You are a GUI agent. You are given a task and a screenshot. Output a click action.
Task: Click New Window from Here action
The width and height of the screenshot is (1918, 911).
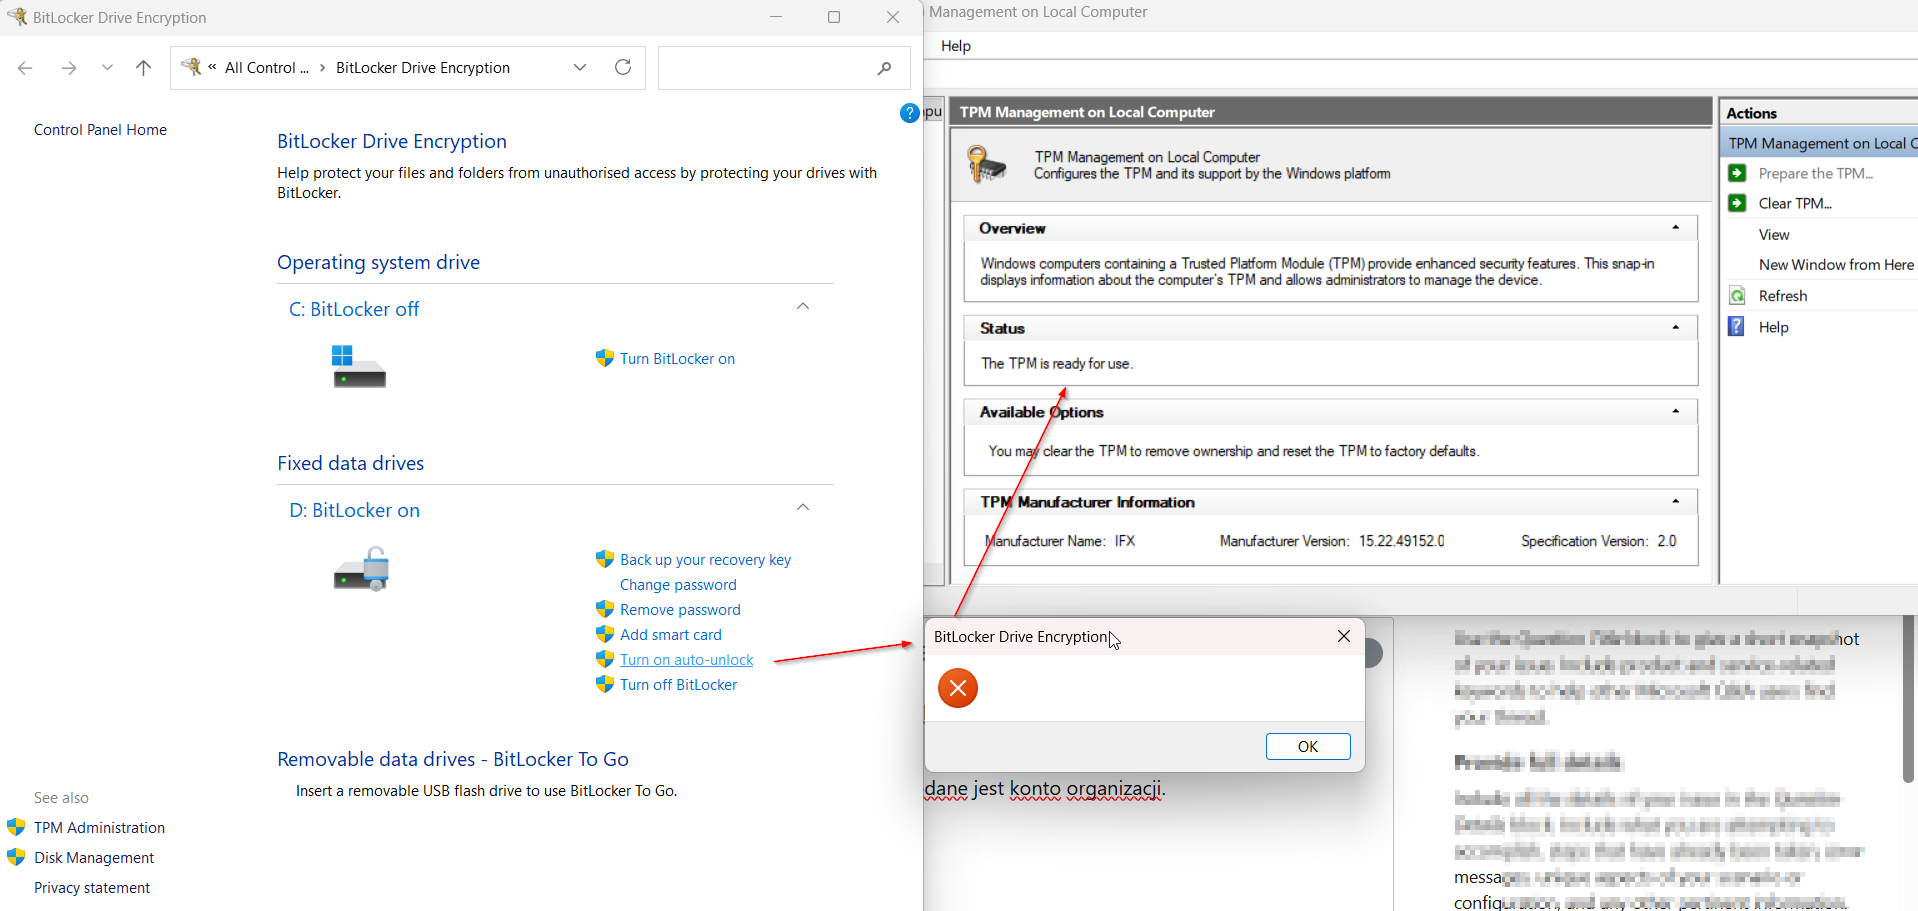pyautogui.click(x=1836, y=265)
